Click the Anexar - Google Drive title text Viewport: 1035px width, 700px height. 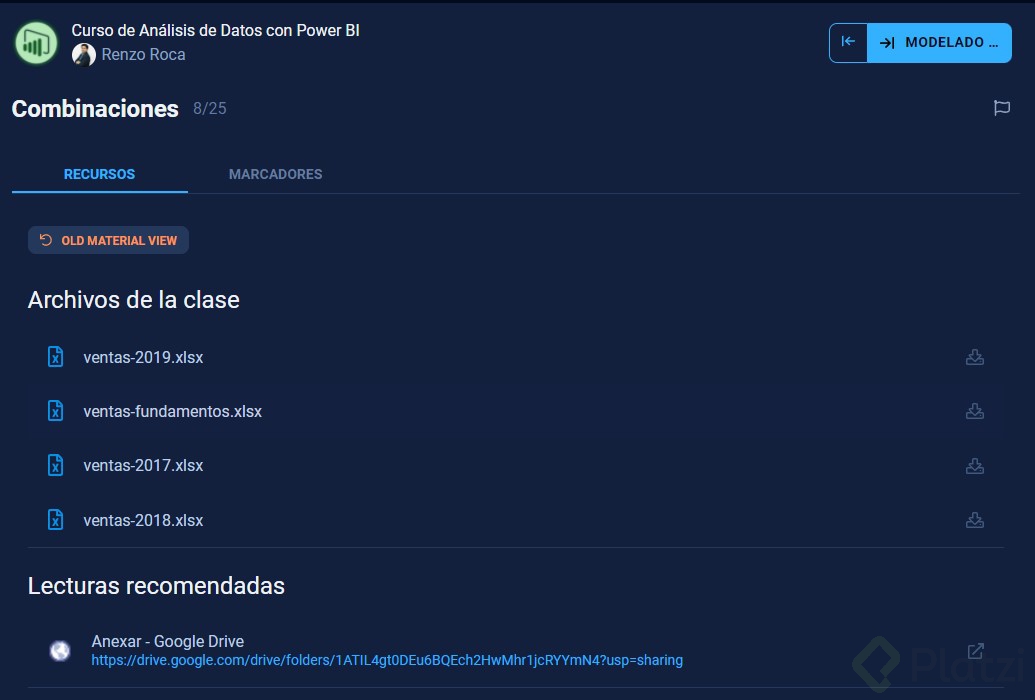pyautogui.click(x=167, y=641)
